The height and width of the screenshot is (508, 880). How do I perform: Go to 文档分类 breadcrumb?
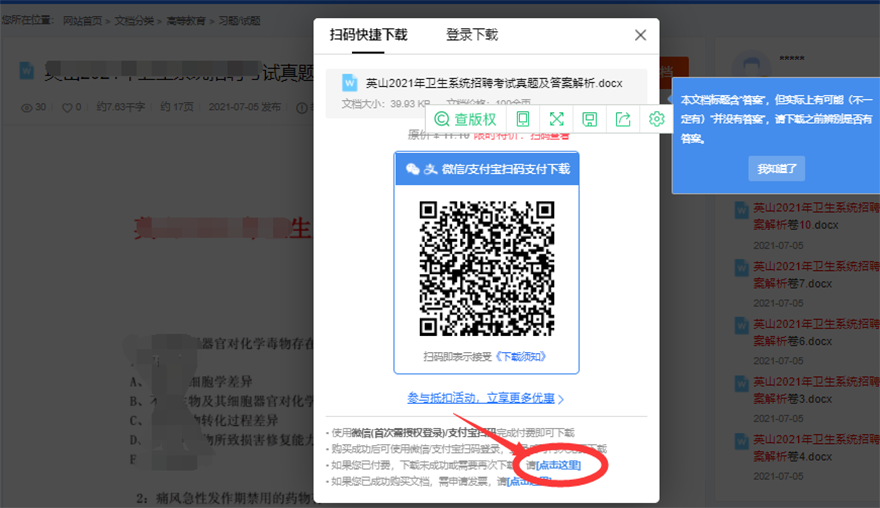pyautogui.click(x=134, y=21)
